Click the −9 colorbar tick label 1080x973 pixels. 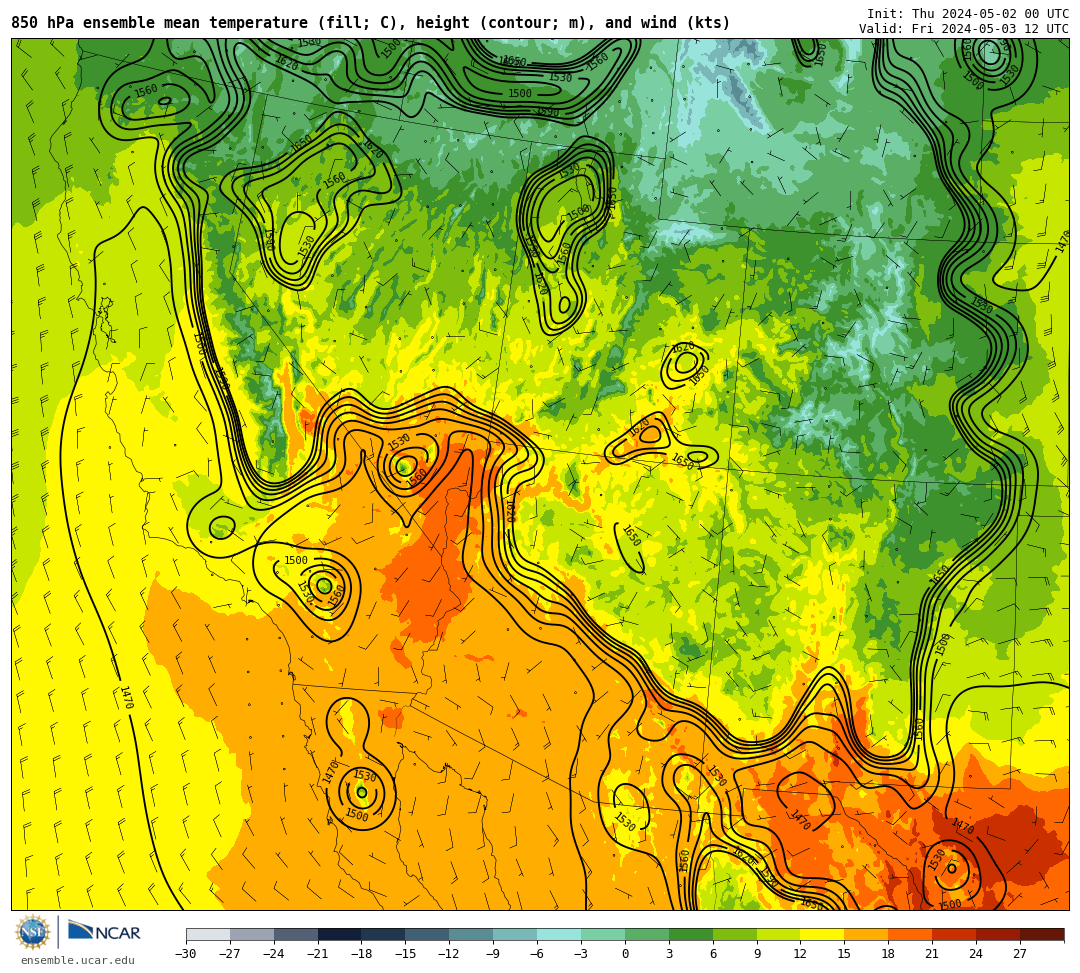(x=493, y=954)
